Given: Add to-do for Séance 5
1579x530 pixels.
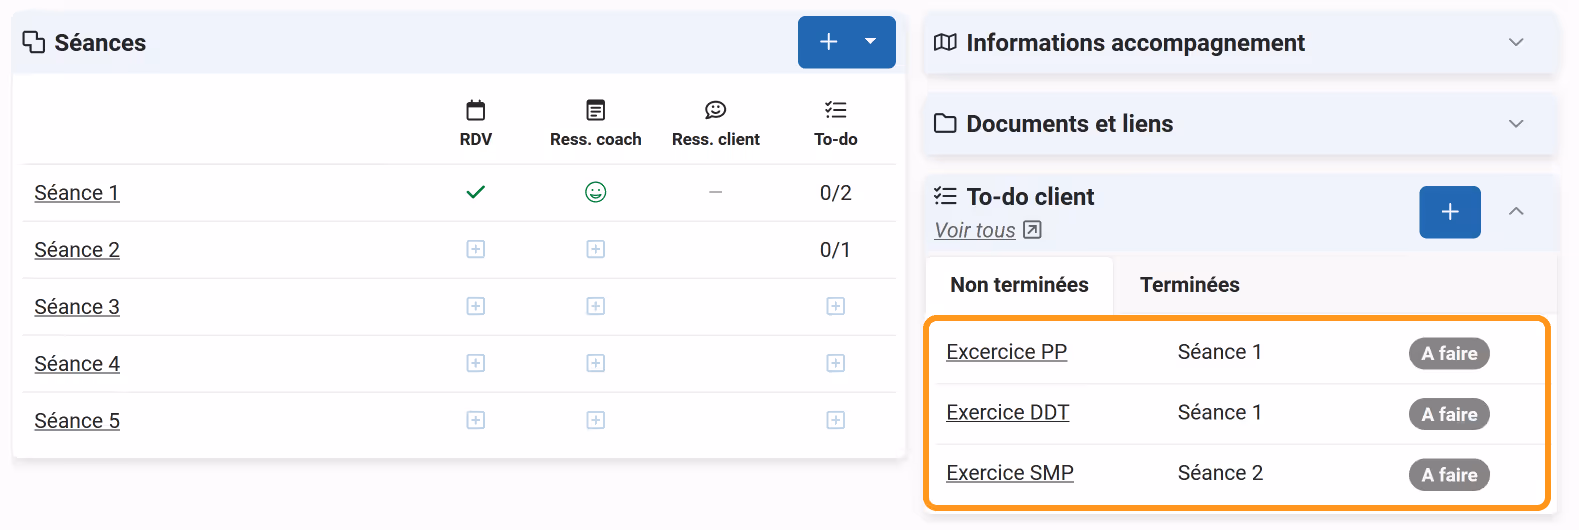Looking at the screenshot, I should pyautogui.click(x=836, y=420).
